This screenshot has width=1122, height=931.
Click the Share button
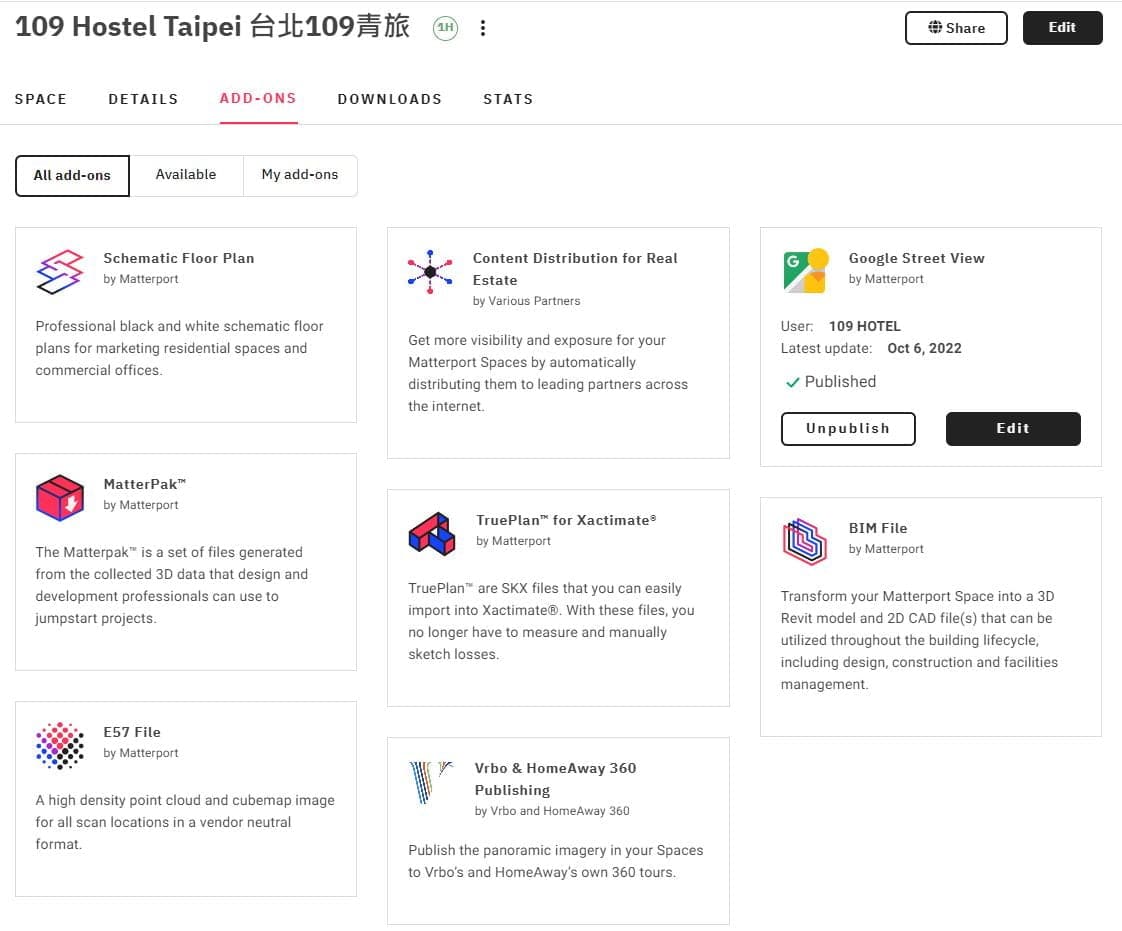coord(956,28)
